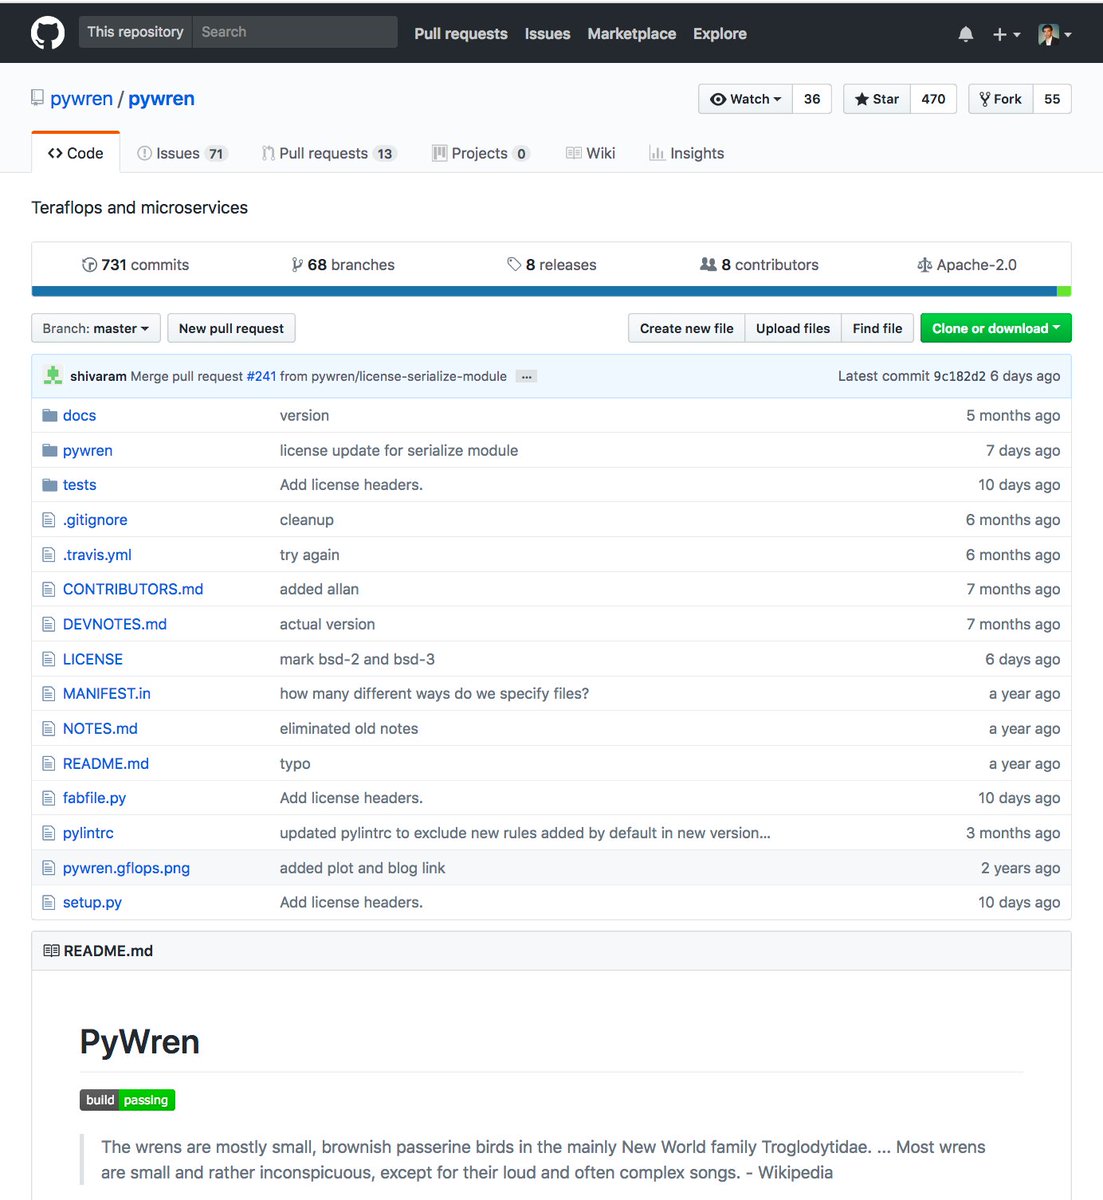The image size is (1103, 1200).
Task: Click the stargazers count 470
Action: click(x=933, y=99)
